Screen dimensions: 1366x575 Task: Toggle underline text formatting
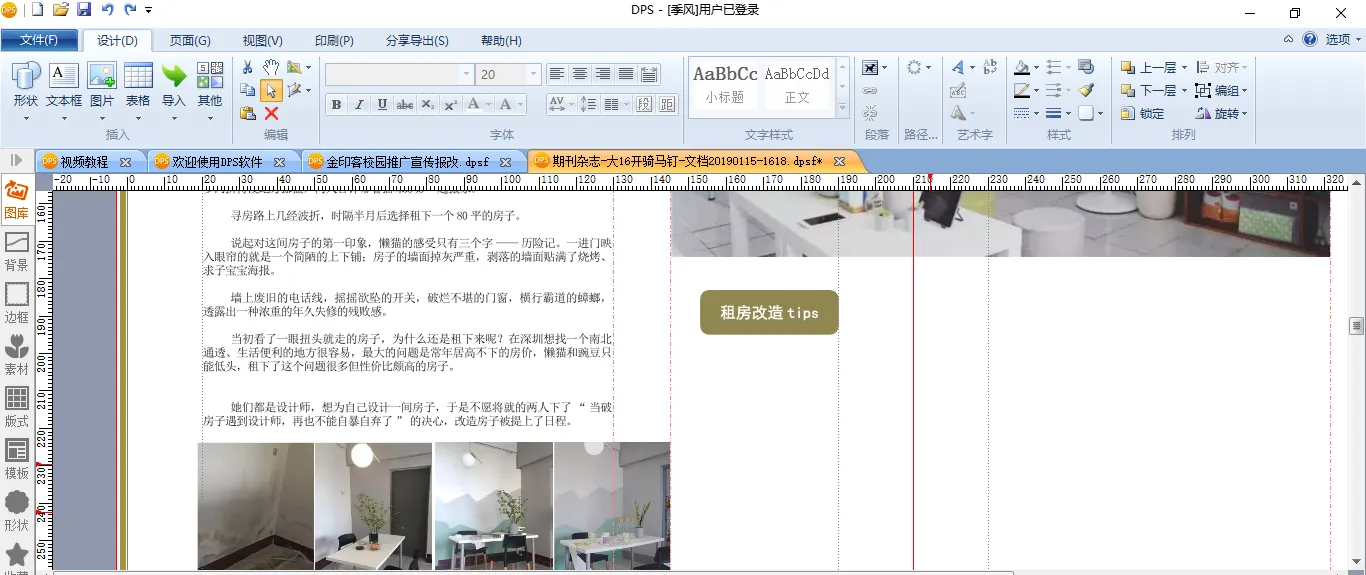click(382, 105)
